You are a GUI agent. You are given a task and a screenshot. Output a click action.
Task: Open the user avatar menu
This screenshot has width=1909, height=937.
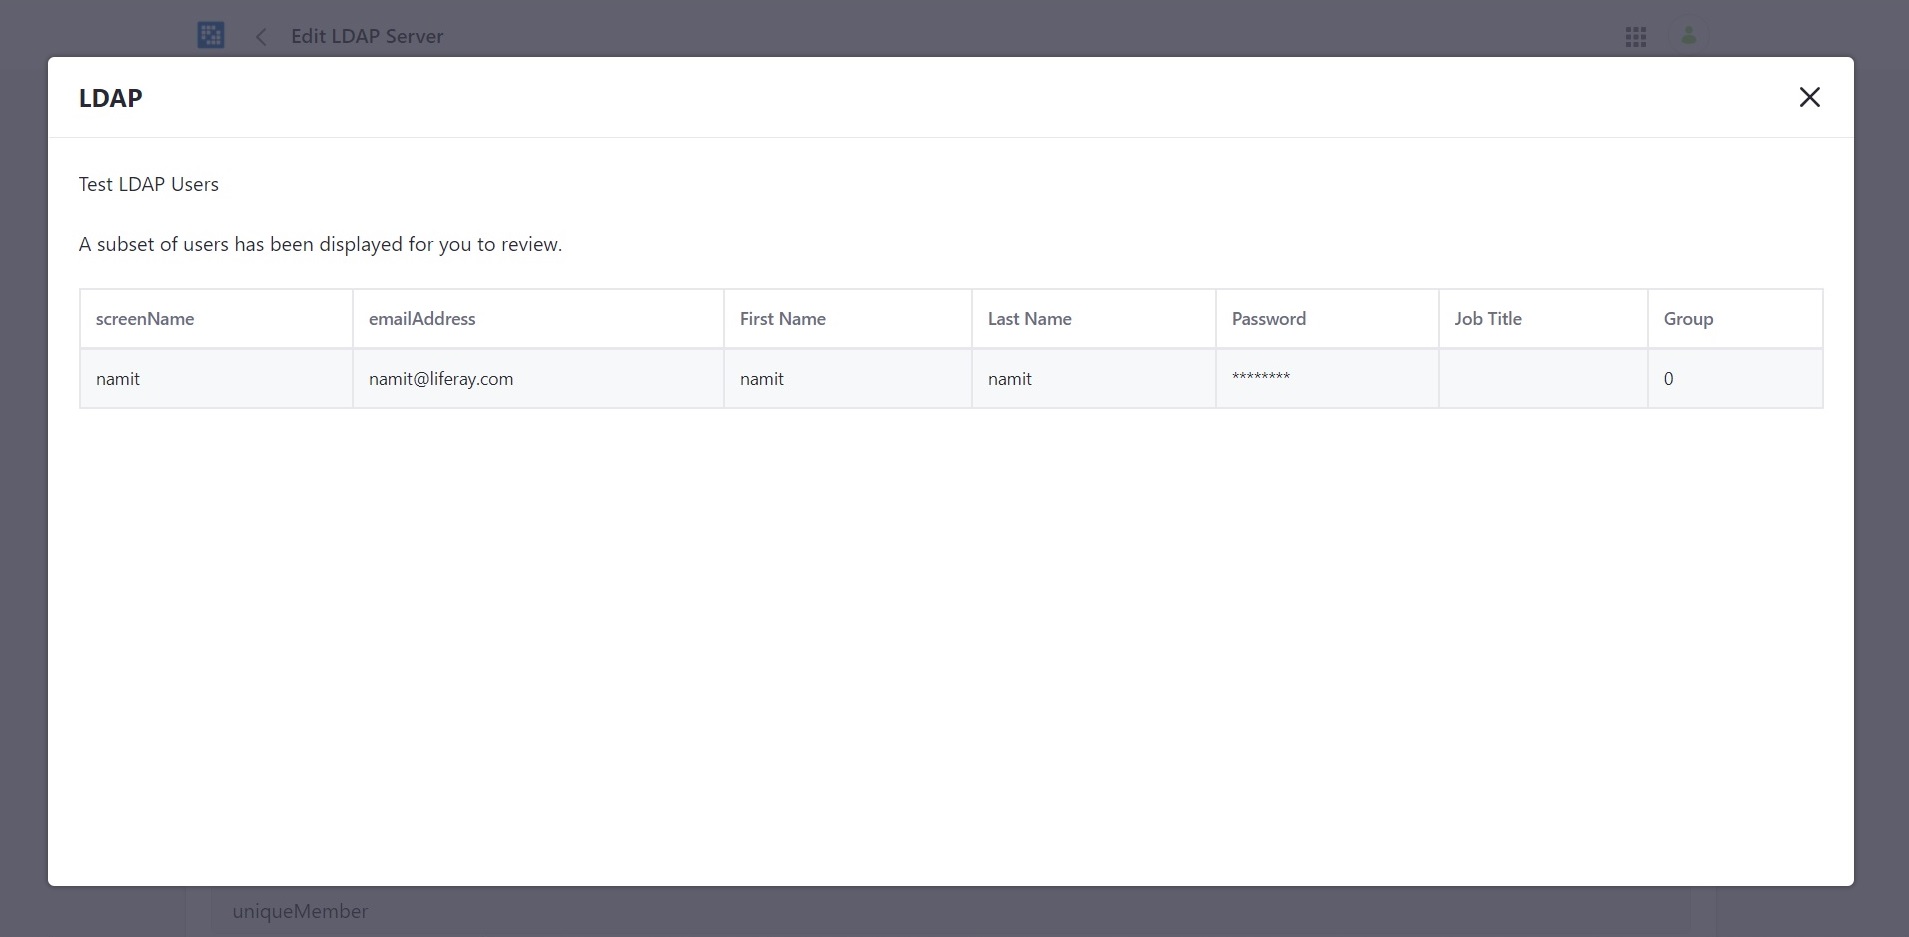tap(1689, 36)
